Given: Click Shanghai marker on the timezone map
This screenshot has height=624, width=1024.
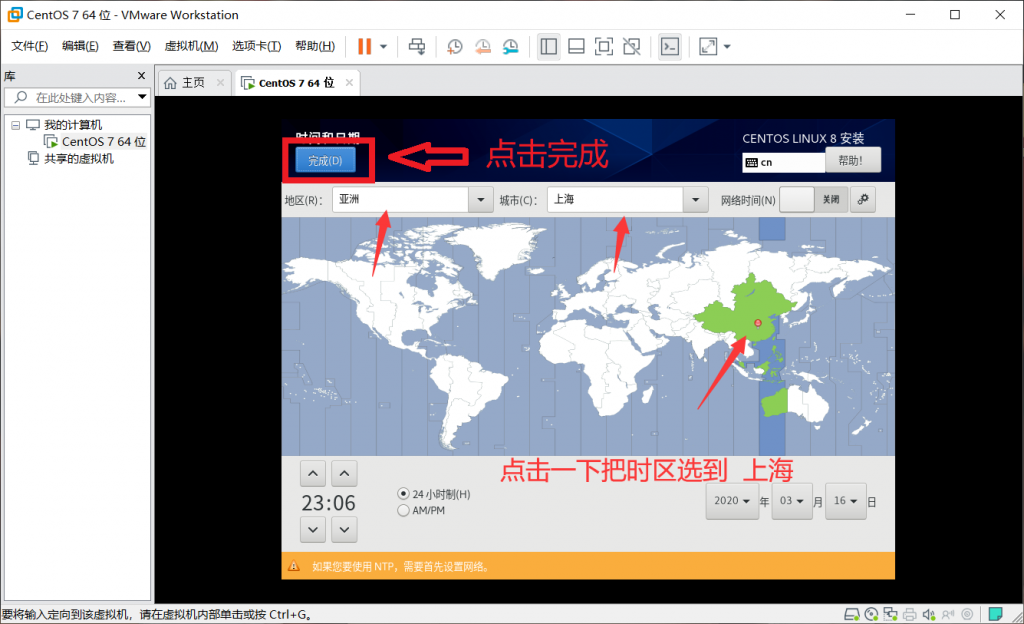Looking at the screenshot, I should [758, 323].
